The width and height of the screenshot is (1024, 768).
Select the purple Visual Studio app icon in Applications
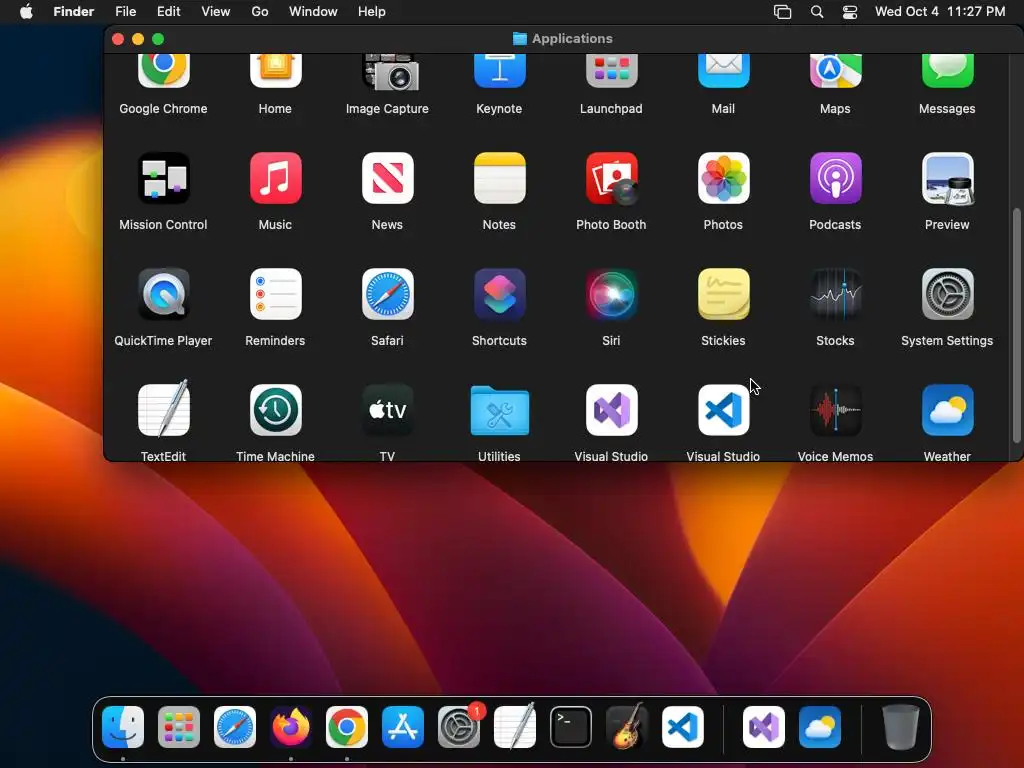(x=611, y=410)
